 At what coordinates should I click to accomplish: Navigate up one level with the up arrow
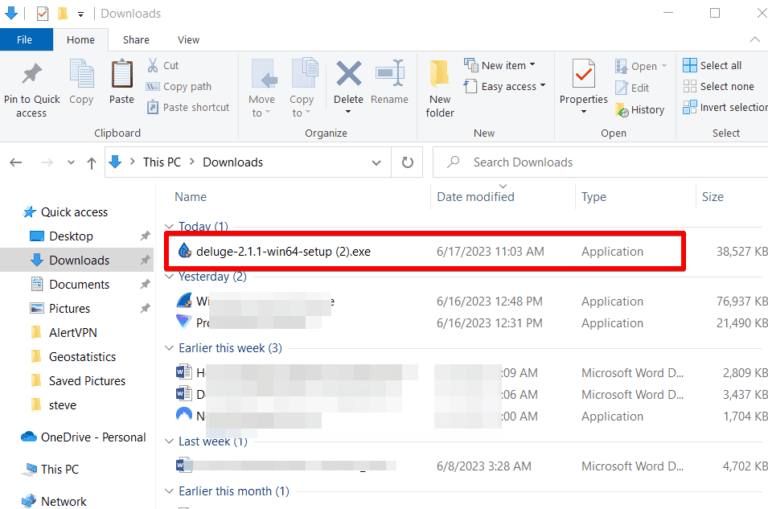(x=91, y=162)
